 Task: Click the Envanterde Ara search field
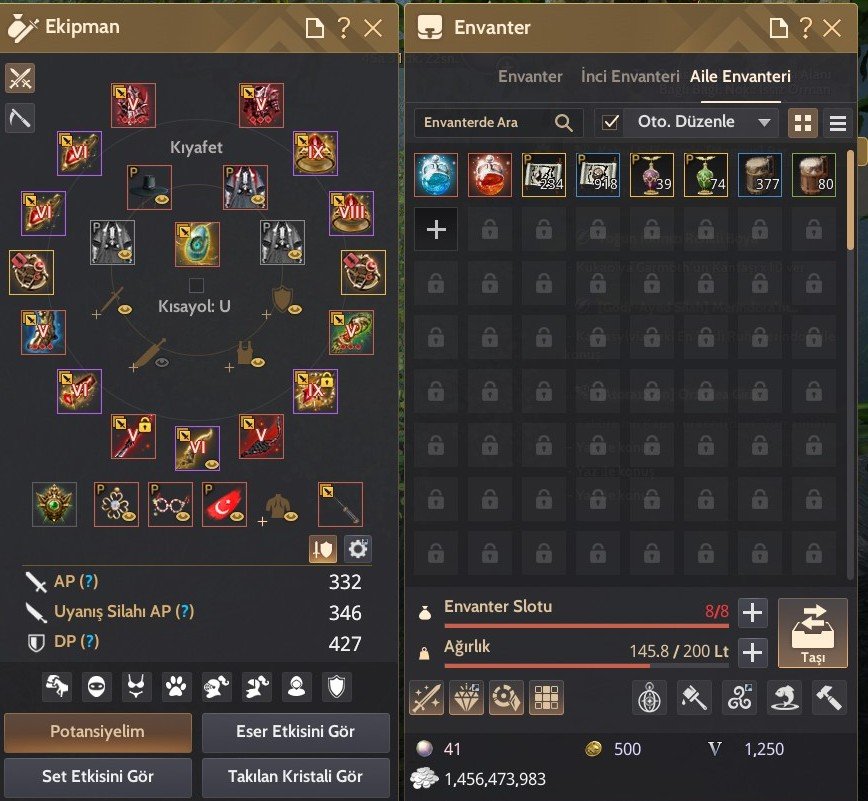pyautogui.click(x=498, y=122)
